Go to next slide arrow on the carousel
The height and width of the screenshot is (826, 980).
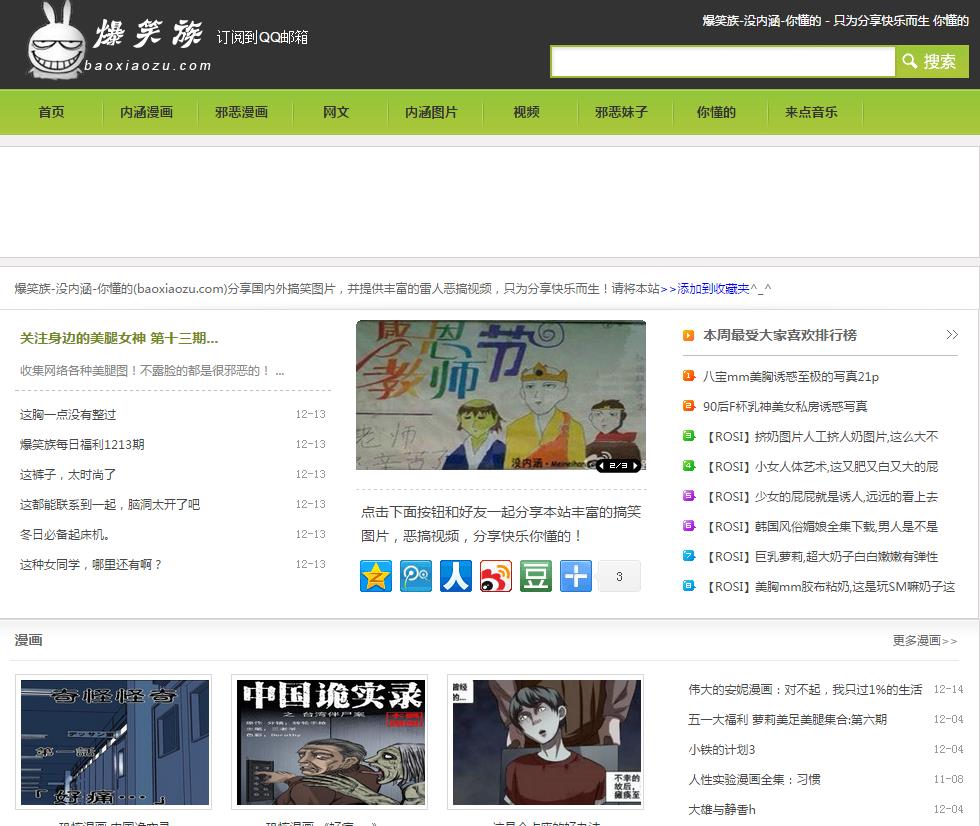635,465
